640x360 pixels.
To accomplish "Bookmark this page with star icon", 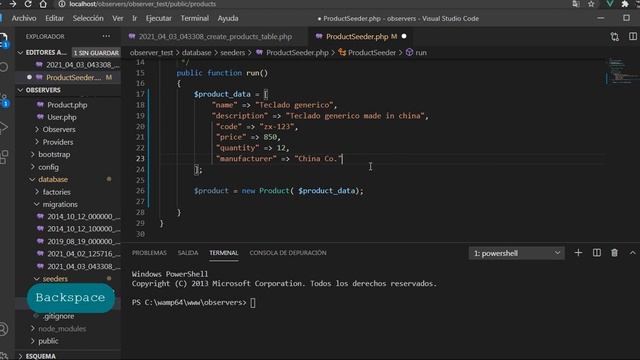I will [591, 4].
